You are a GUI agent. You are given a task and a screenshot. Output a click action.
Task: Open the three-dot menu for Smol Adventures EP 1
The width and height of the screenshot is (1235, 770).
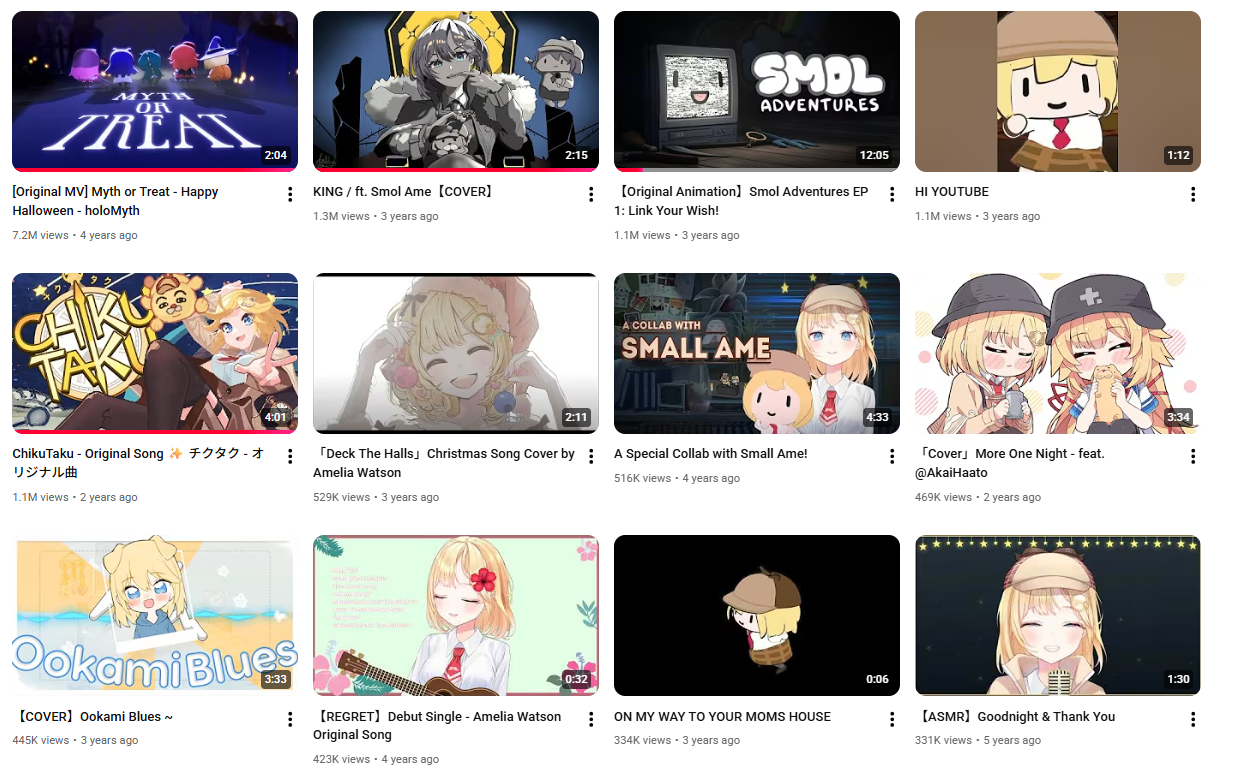[892, 195]
